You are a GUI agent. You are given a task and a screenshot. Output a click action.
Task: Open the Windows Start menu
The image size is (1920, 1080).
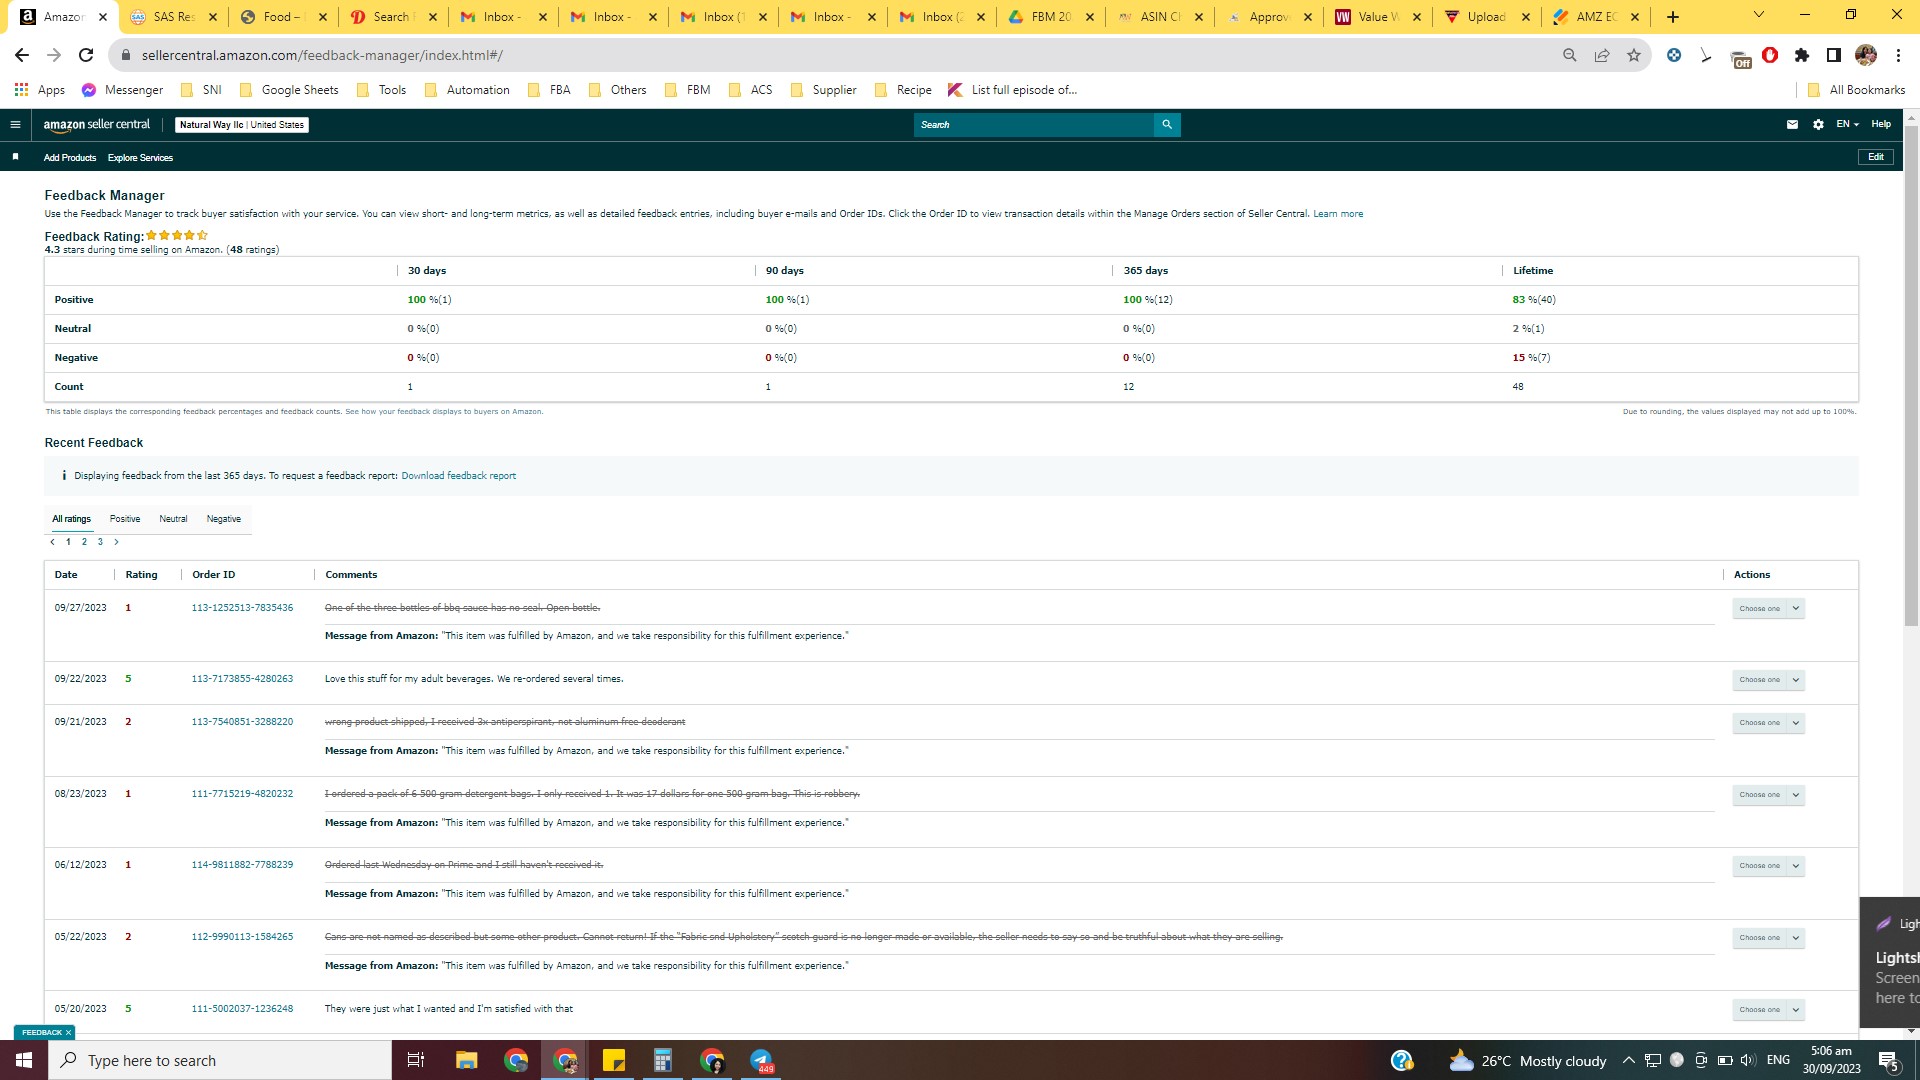pyautogui.click(x=24, y=1060)
